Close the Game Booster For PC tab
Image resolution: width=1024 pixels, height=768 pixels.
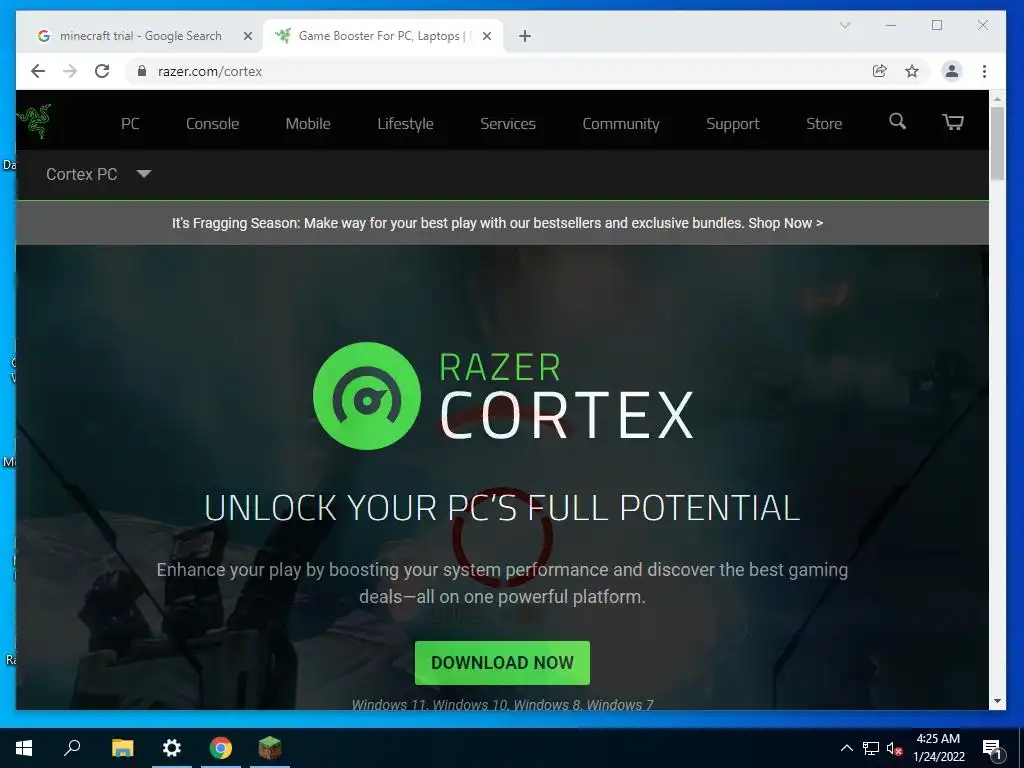coord(487,36)
